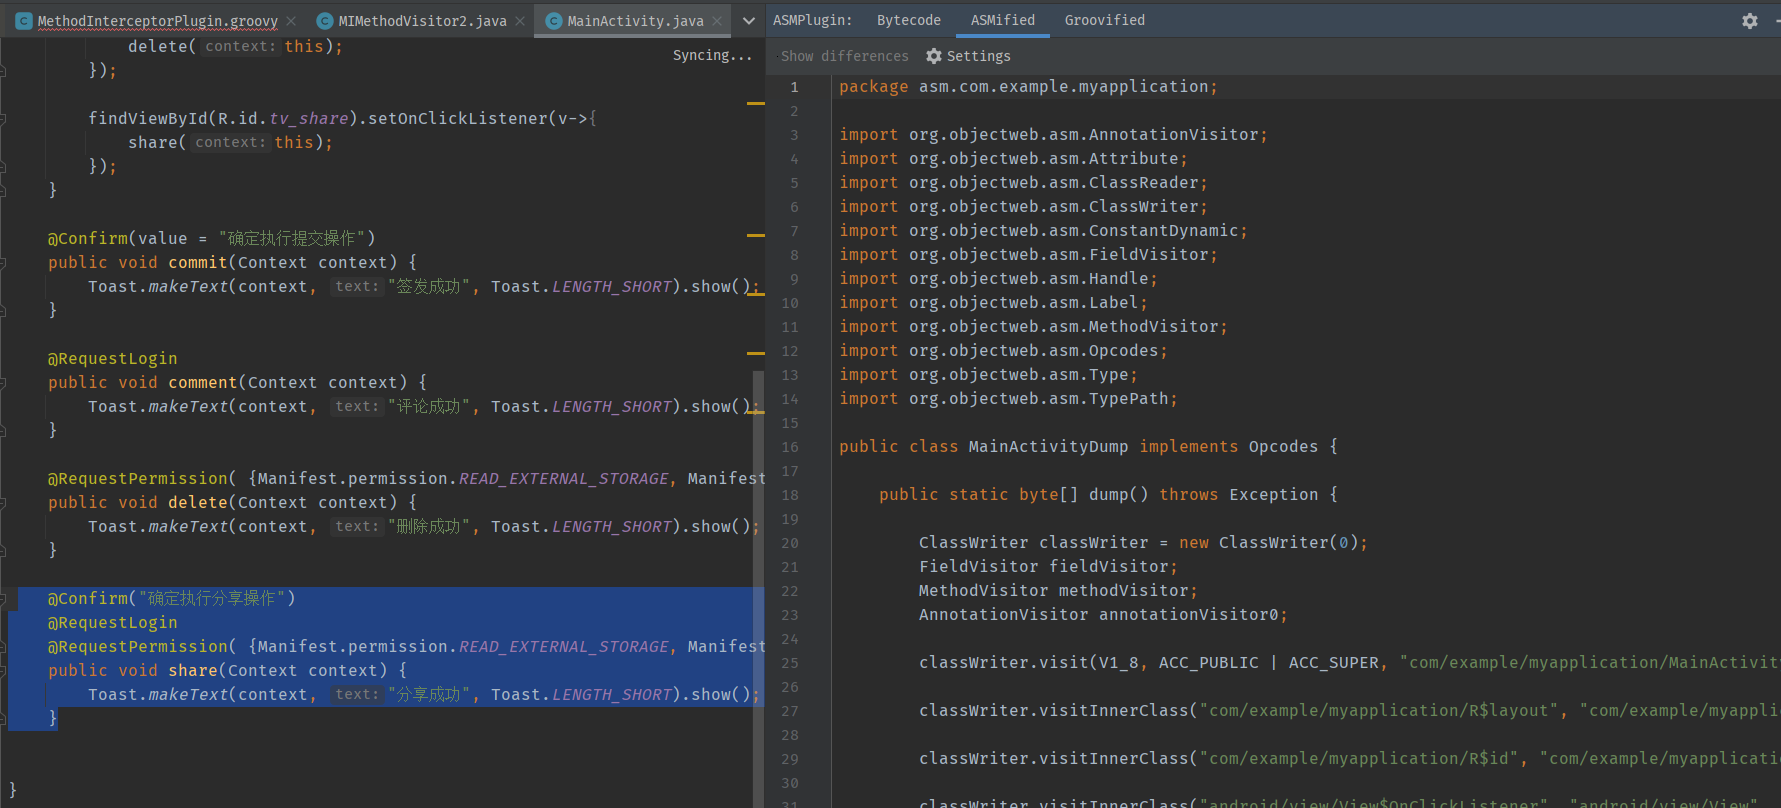
Task: Click the "FieldVisitor fieldVisitor;" line
Action: tap(1048, 567)
